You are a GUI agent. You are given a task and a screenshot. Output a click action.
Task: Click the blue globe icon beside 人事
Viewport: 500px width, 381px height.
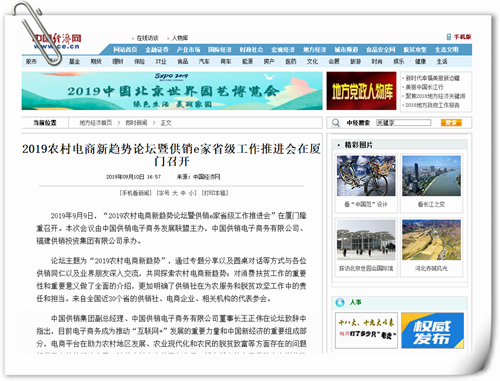pyautogui.click(x=340, y=302)
